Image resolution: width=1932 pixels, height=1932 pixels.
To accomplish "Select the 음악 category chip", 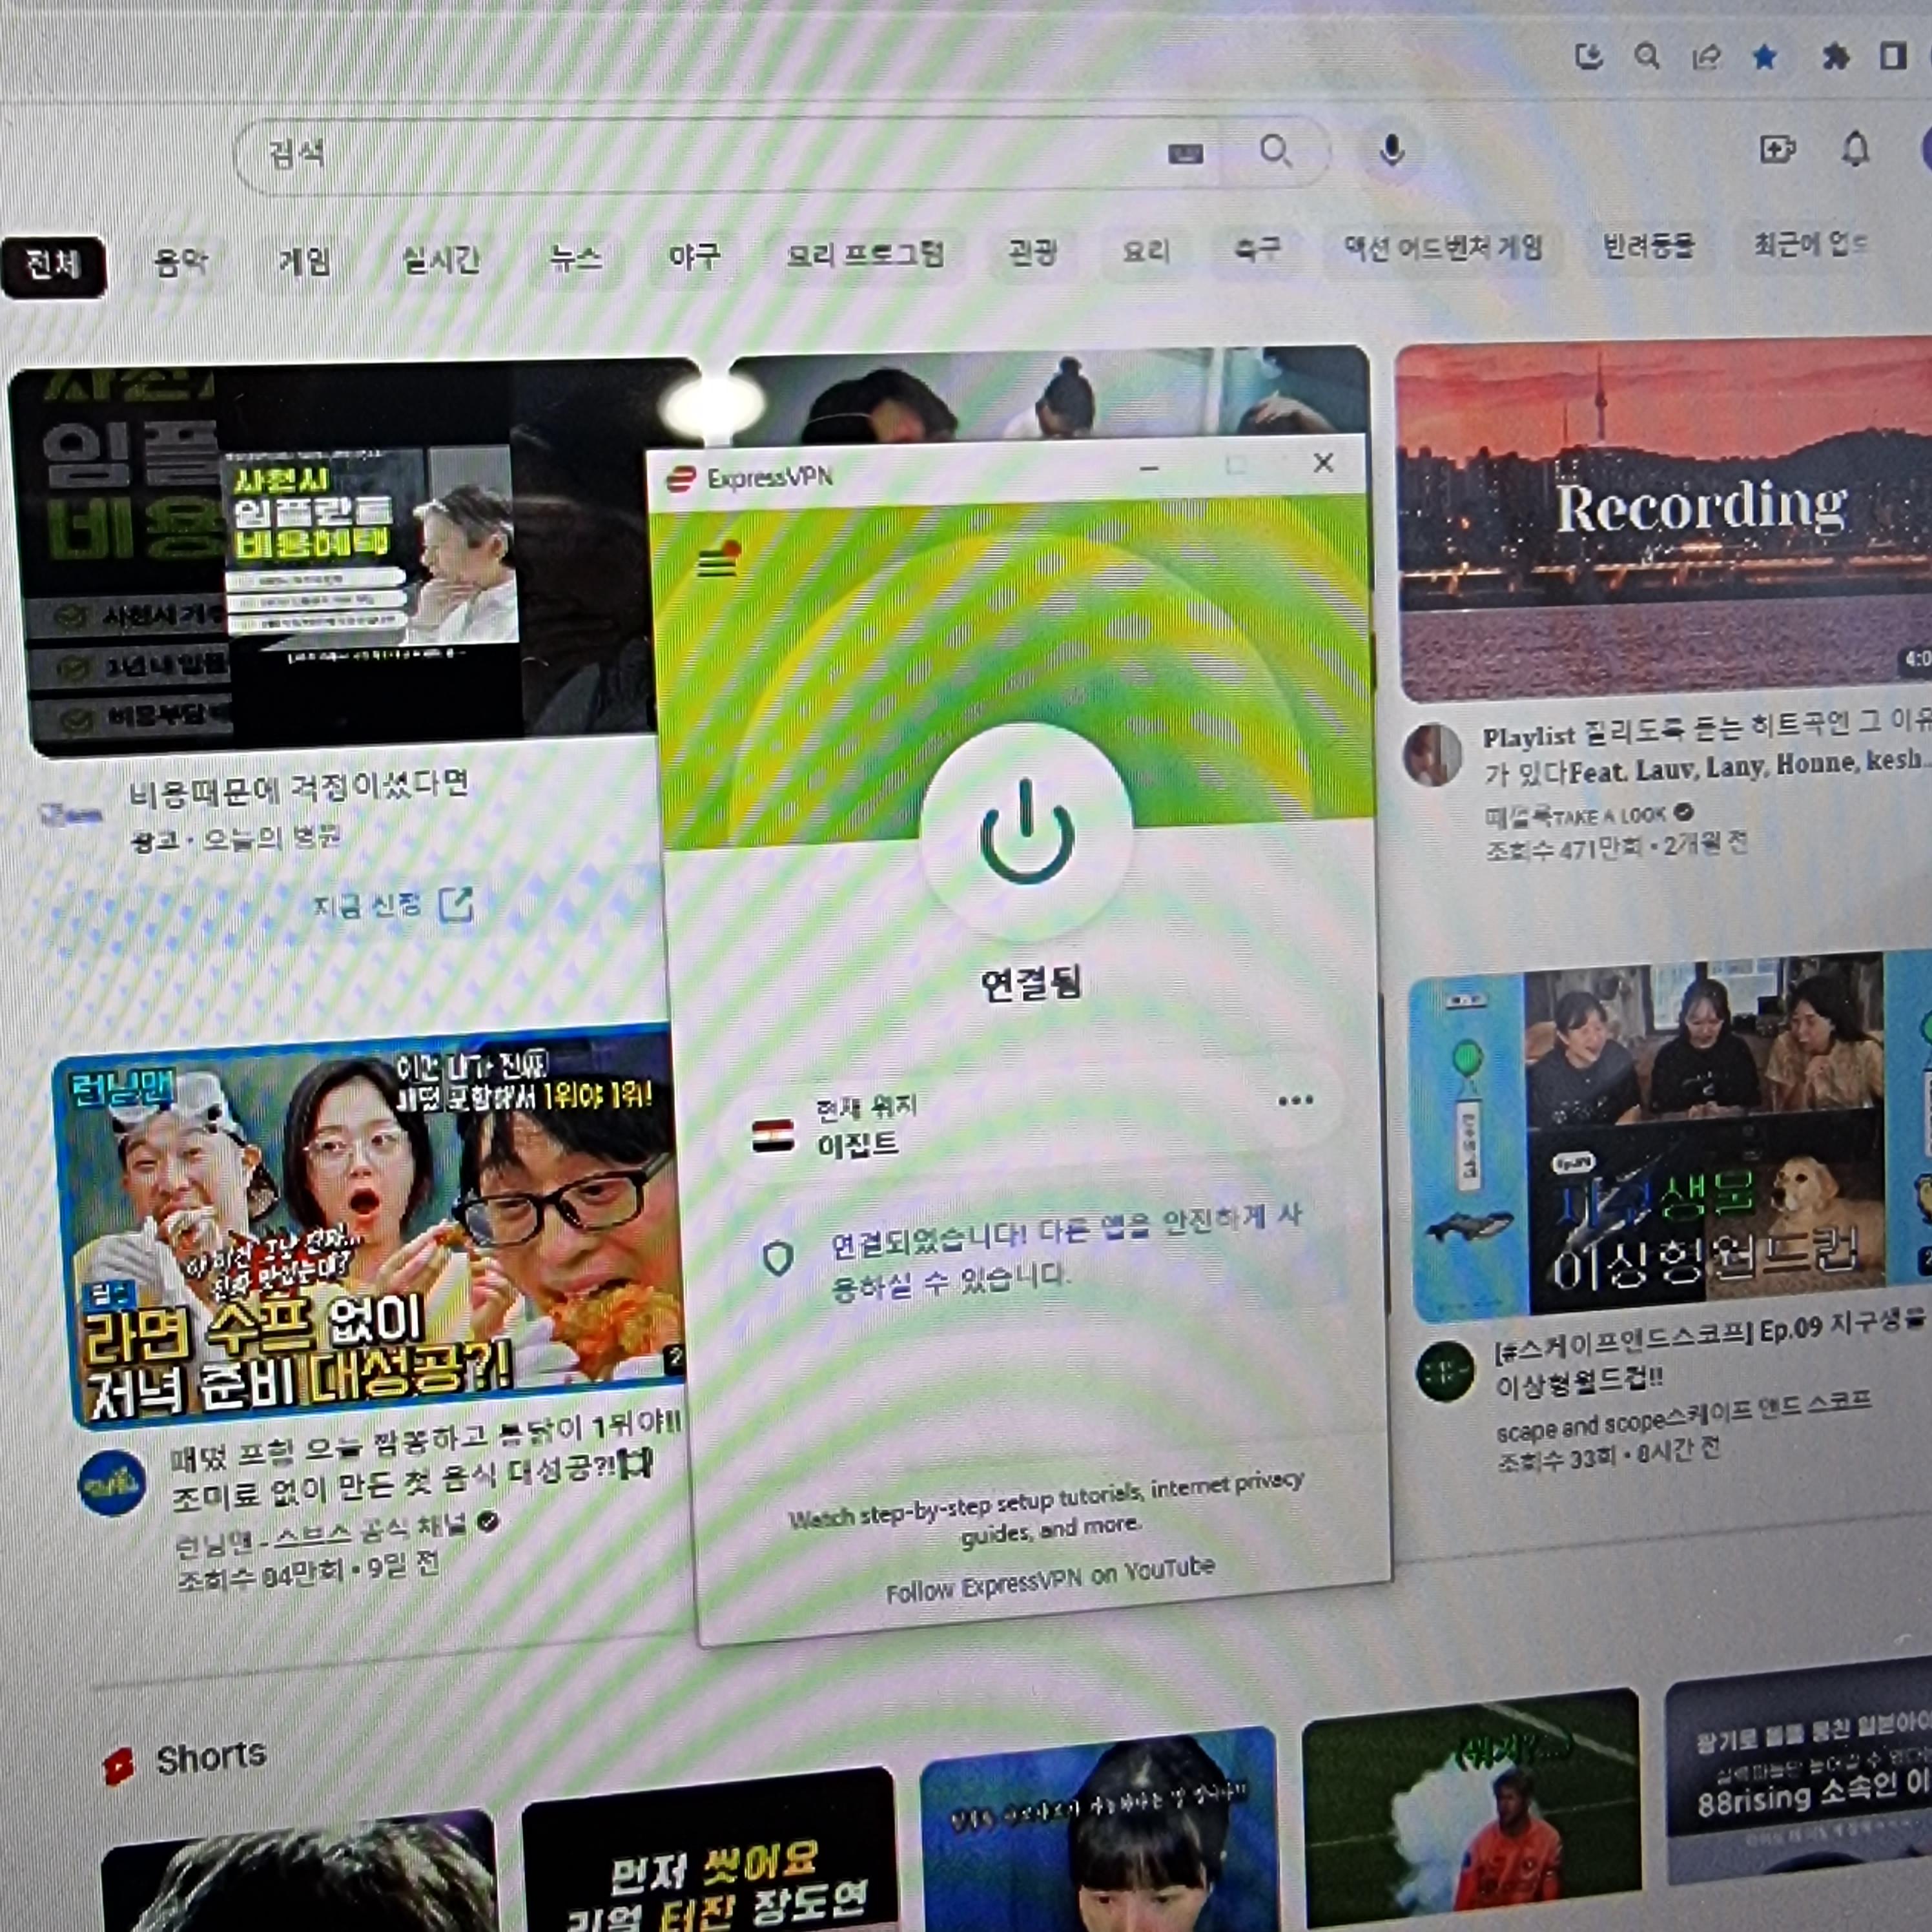I will click(180, 262).
